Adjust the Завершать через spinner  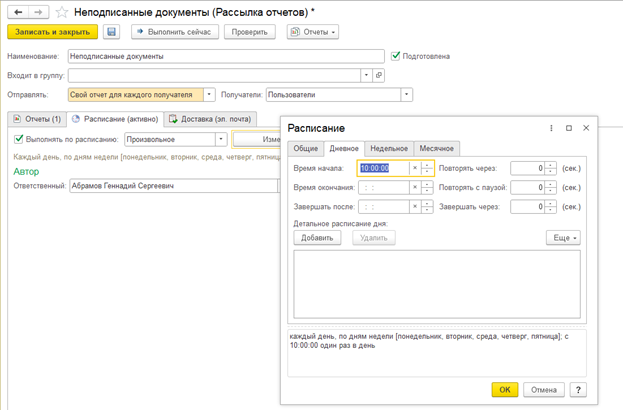point(550,207)
